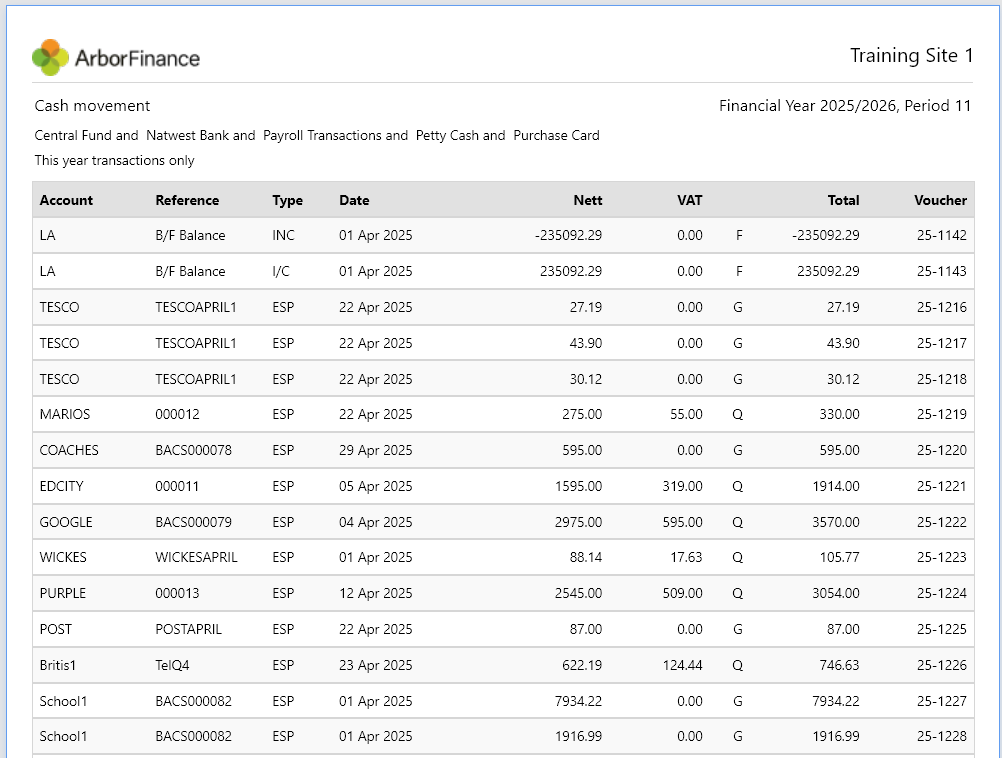Screen dimensions: 1002x758
Task: Click the Training Site 1 heading
Action: [911, 56]
